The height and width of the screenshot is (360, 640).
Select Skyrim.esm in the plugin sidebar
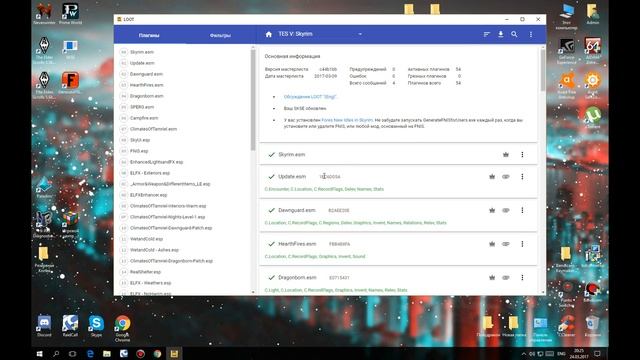pyautogui.click(x=142, y=52)
